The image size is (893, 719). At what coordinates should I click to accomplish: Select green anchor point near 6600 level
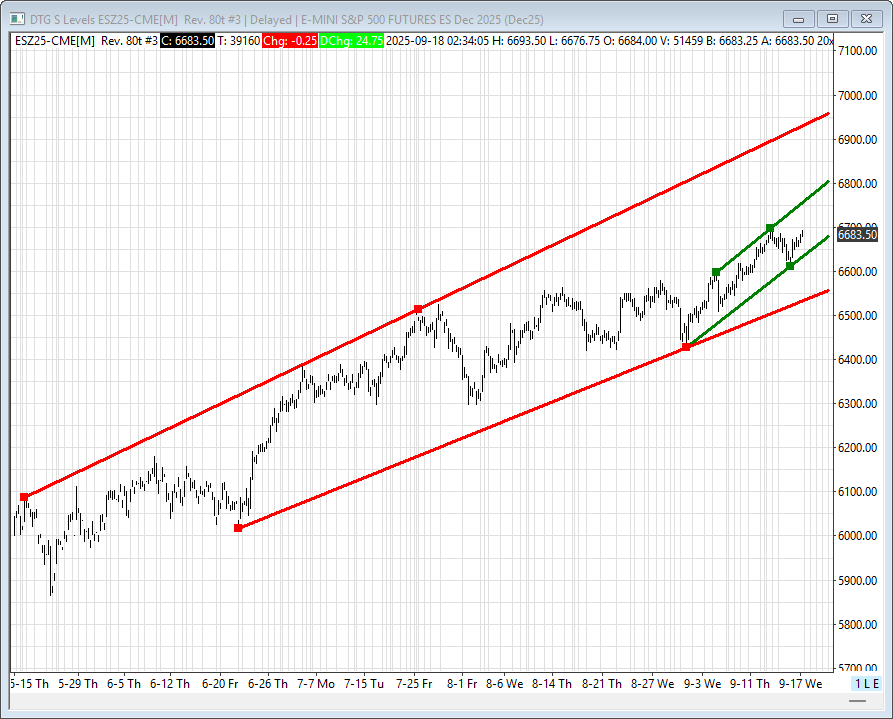coord(716,272)
